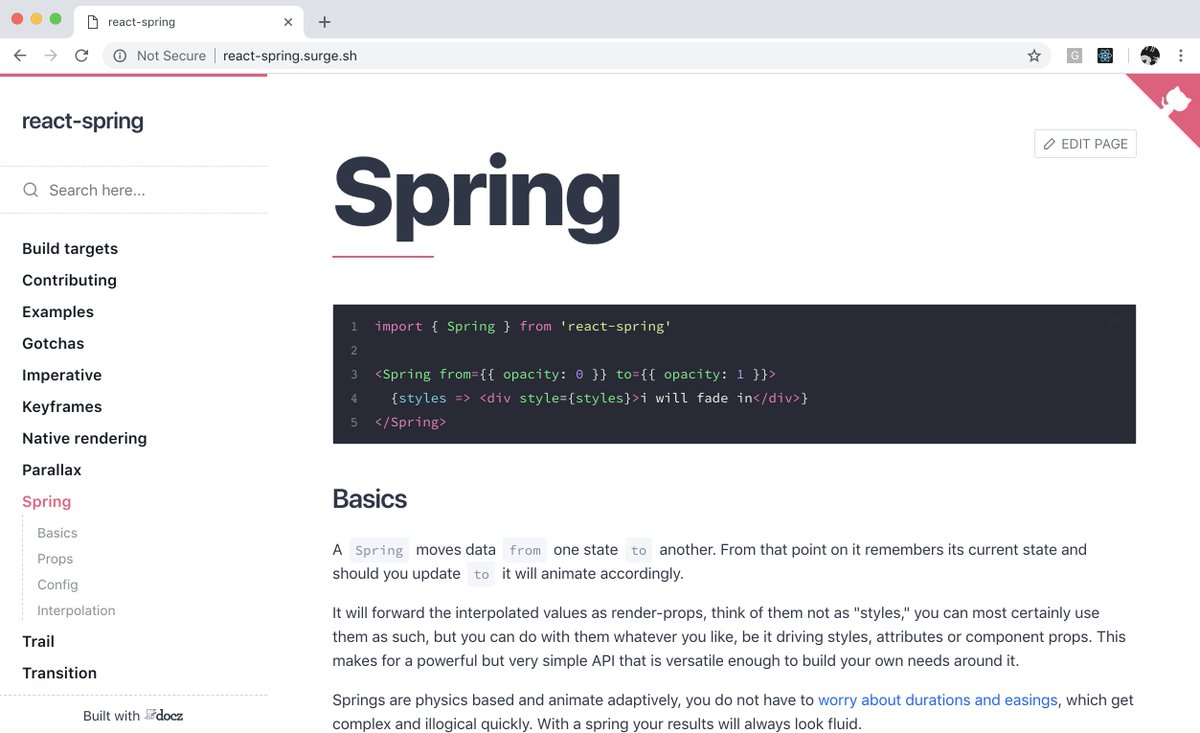Click the Basics section heading
Viewport: 1200px width, 733px height.
370,499
